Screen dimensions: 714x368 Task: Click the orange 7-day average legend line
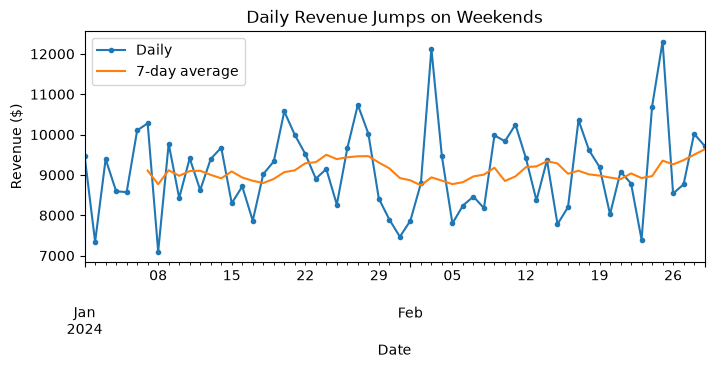[112, 72]
